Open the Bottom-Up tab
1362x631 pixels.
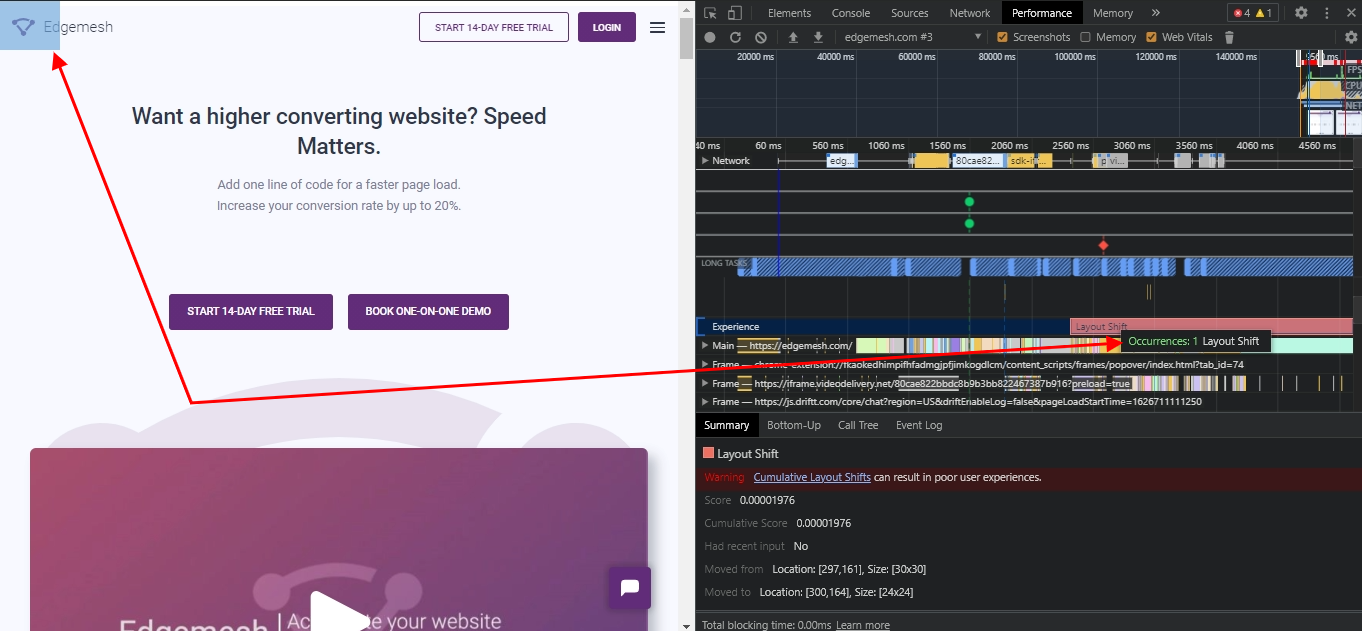click(794, 425)
